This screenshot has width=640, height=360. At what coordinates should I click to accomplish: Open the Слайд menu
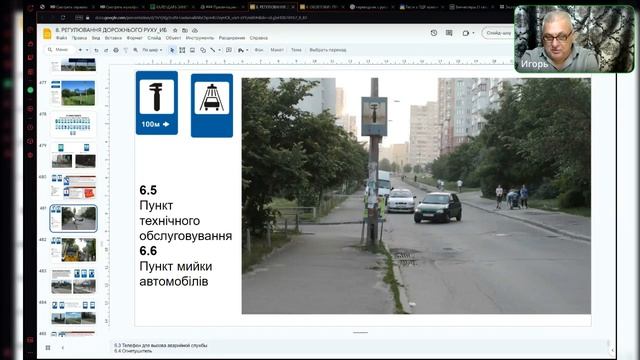154,38
